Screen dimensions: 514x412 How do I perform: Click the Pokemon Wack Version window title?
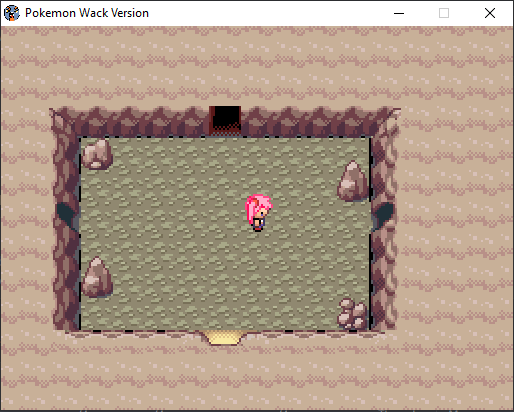(x=87, y=13)
